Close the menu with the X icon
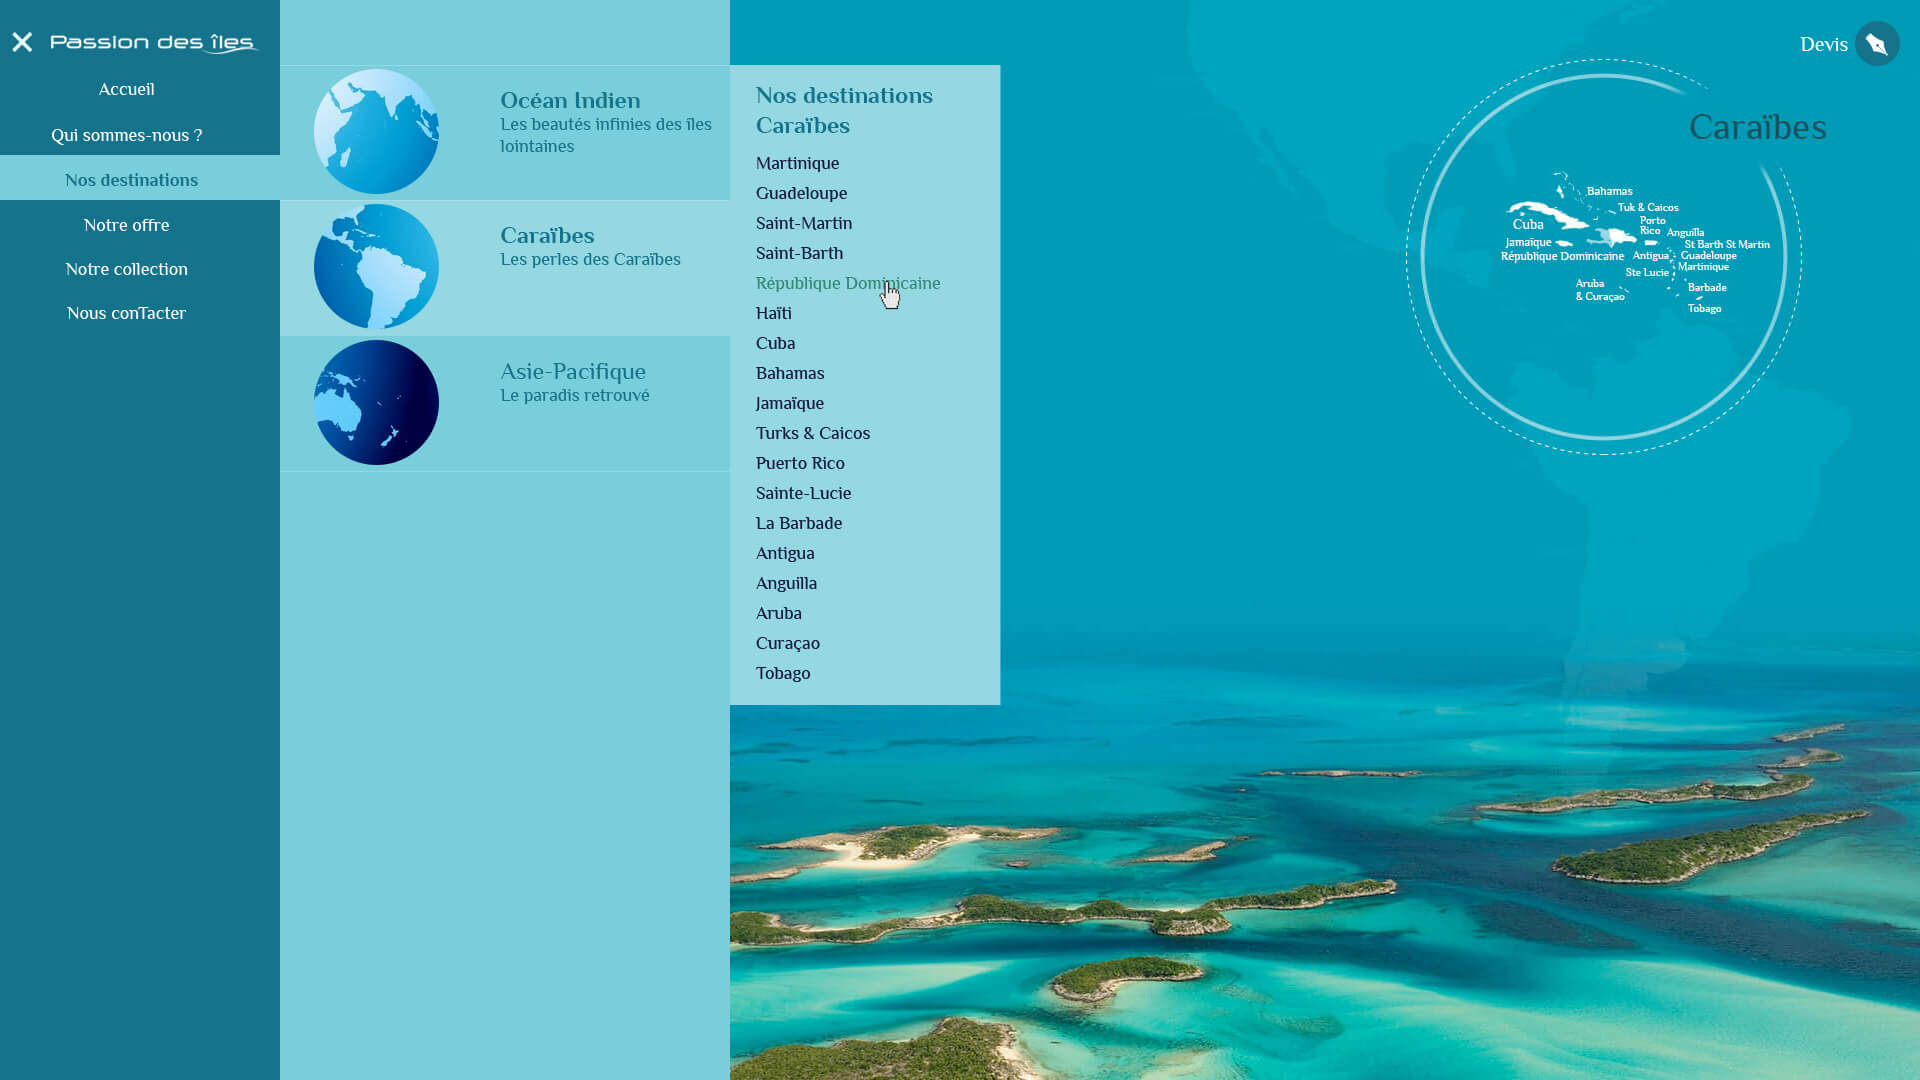Image resolution: width=1920 pixels, height=1080 pixels. click(x=22, y=42)
